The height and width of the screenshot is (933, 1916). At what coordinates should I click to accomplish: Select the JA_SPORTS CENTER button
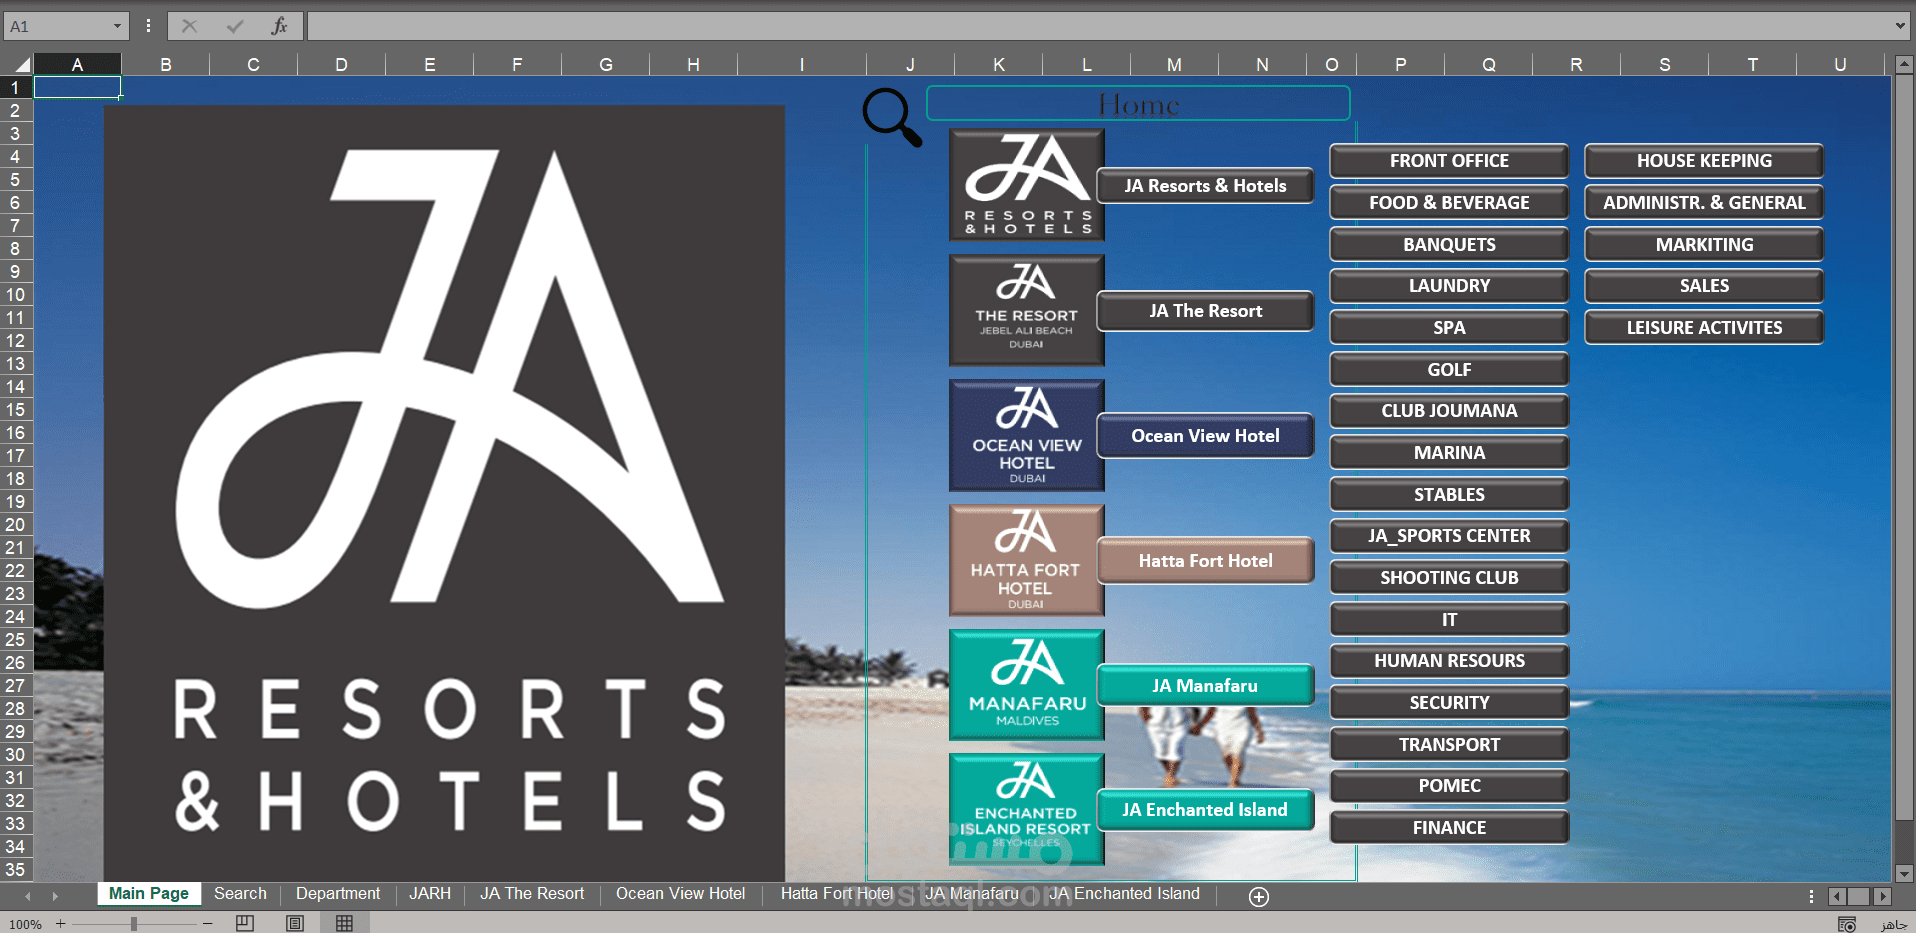click(1449, 536)
